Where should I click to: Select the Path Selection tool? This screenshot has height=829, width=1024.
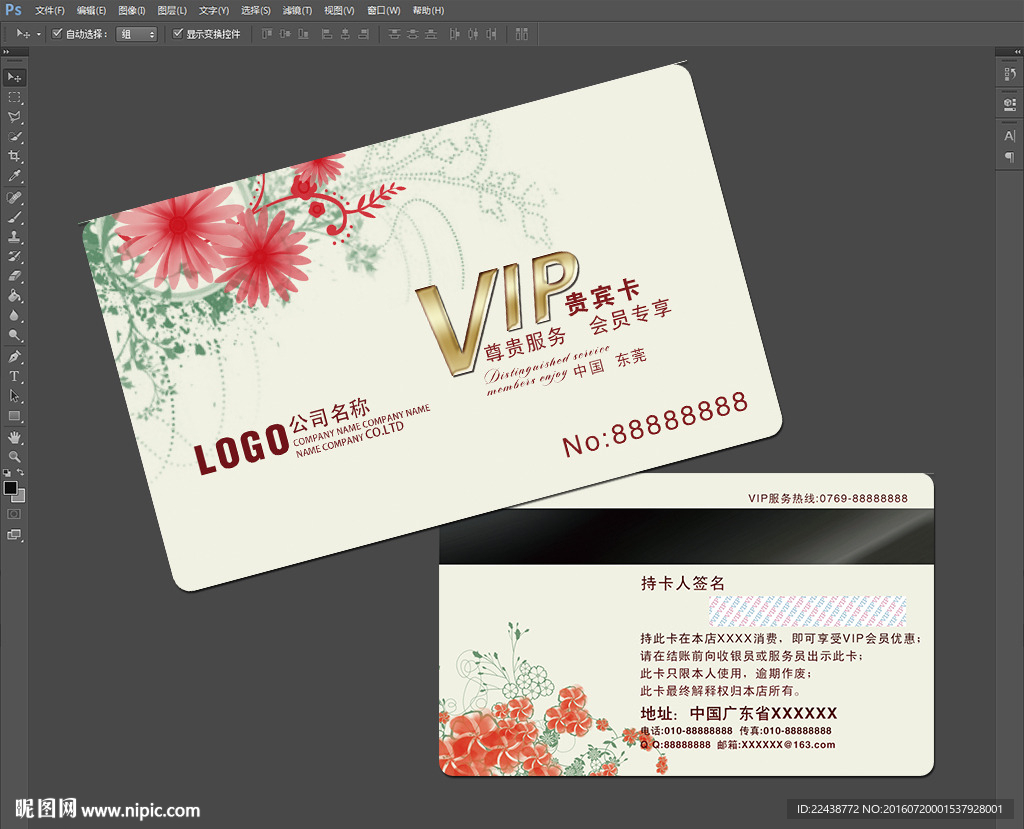point(14,396)
